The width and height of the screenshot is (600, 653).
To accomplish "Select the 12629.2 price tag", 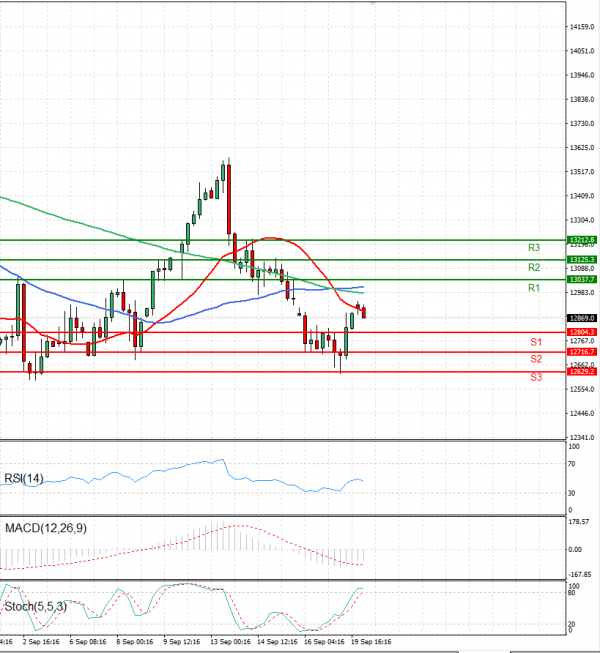I will click(x=582, y=371).
